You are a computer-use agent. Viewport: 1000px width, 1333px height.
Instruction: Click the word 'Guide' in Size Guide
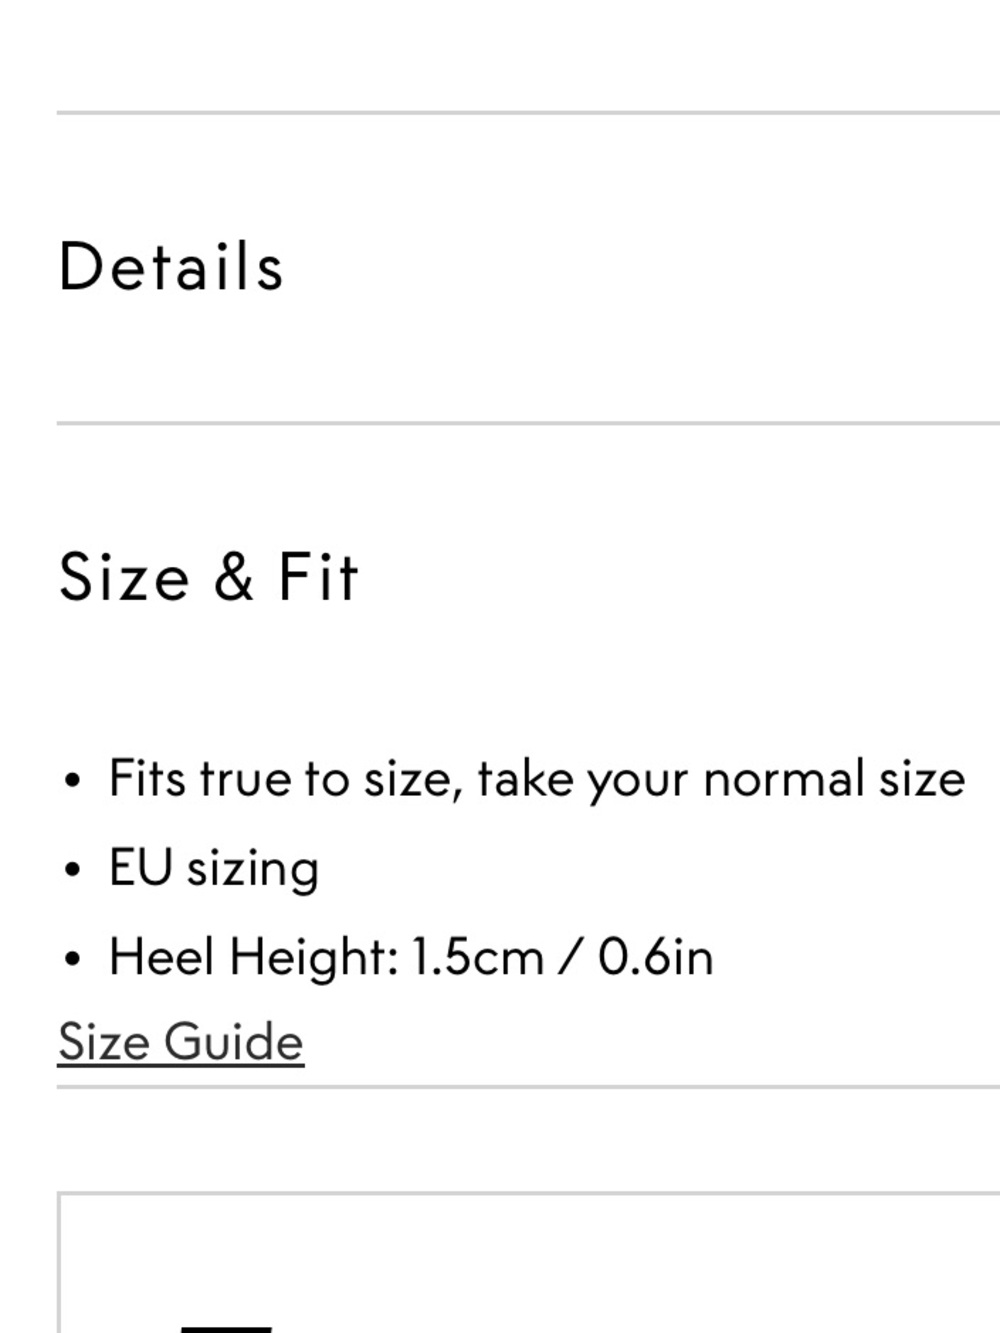pyautogui.click(x=233, y=1041)
